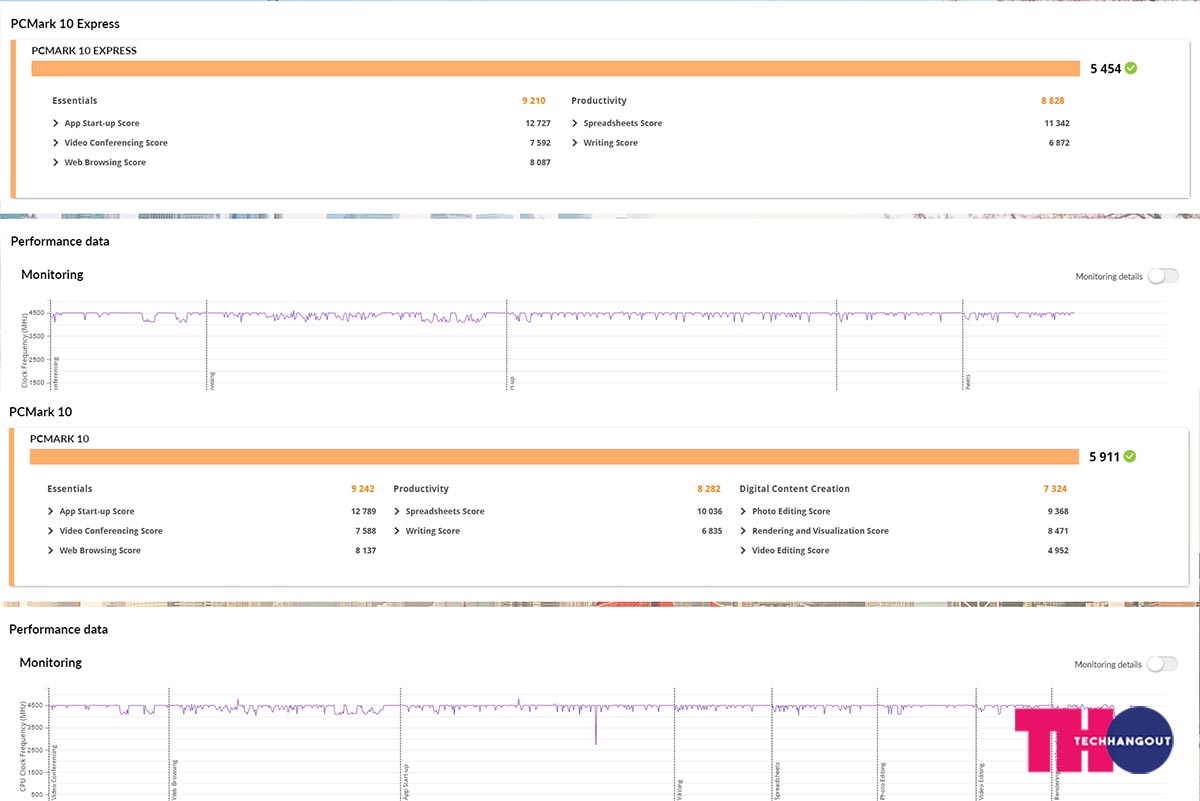Click the PCMark 10 orange score bar
Screen dimensions: 1200x801
(x=555, y=456)
